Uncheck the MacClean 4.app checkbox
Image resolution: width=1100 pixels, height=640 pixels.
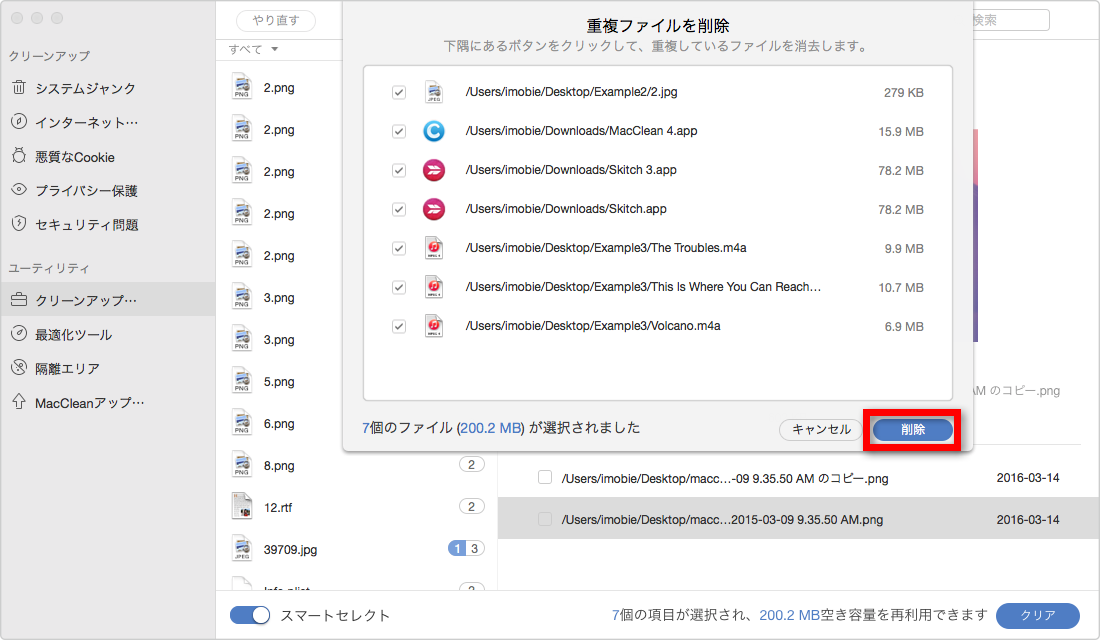[x=398, y=131]
